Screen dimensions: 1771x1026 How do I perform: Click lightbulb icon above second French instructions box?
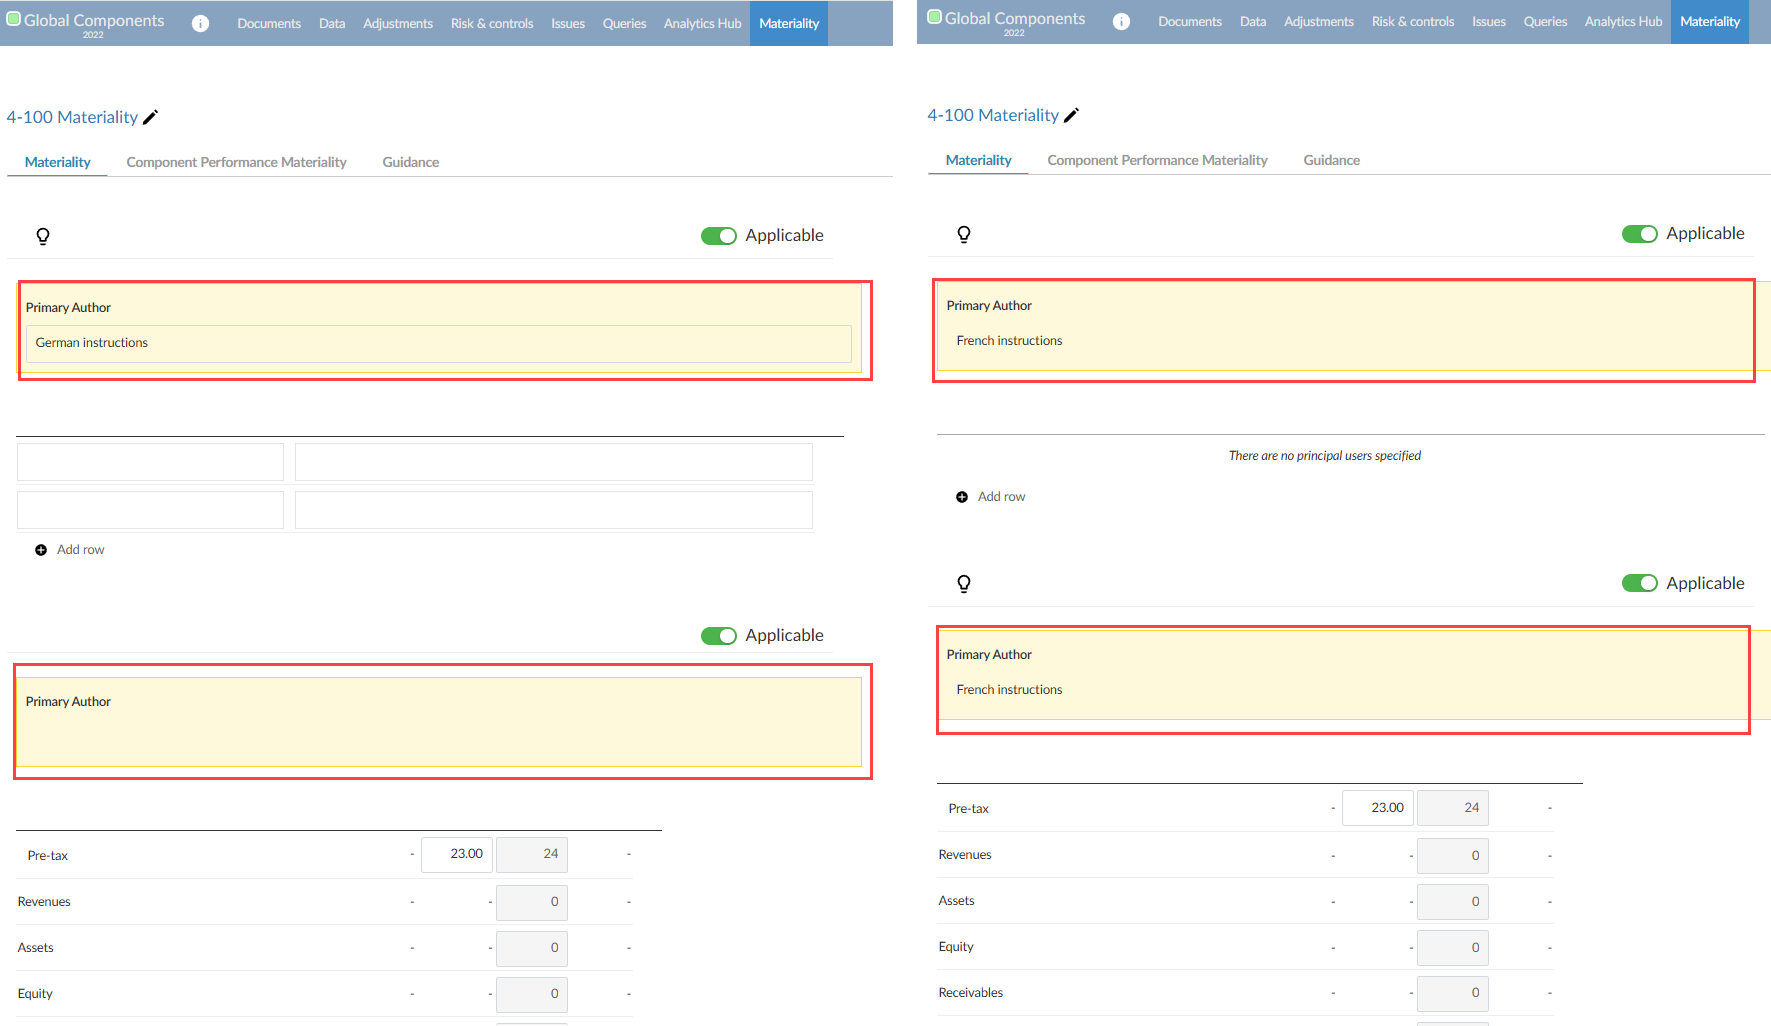click(x=964, y=584)
